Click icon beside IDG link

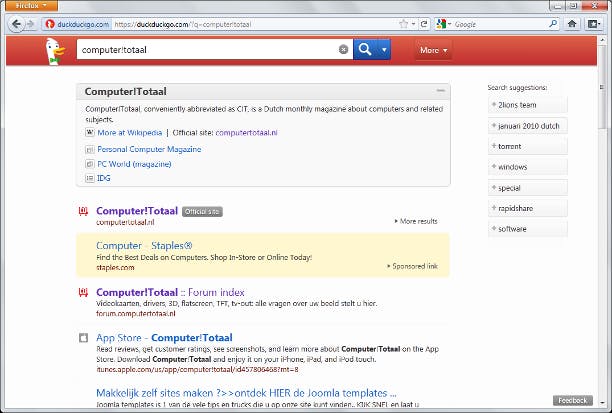pyautogui.click(x=90, y=178)
